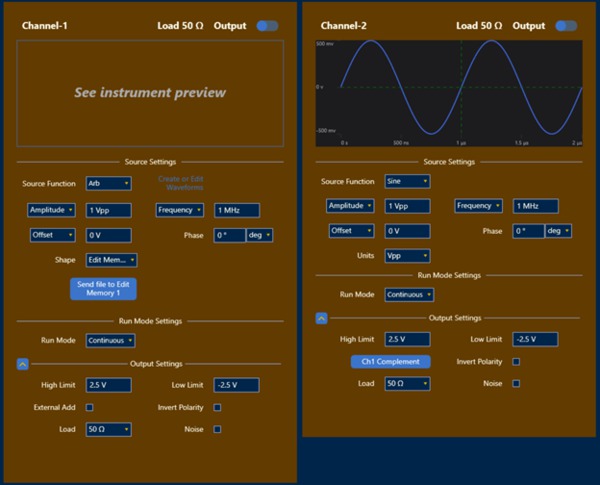
Task: Enable Channel-1 External Add checkbox
Action: (x=90, y=407)
